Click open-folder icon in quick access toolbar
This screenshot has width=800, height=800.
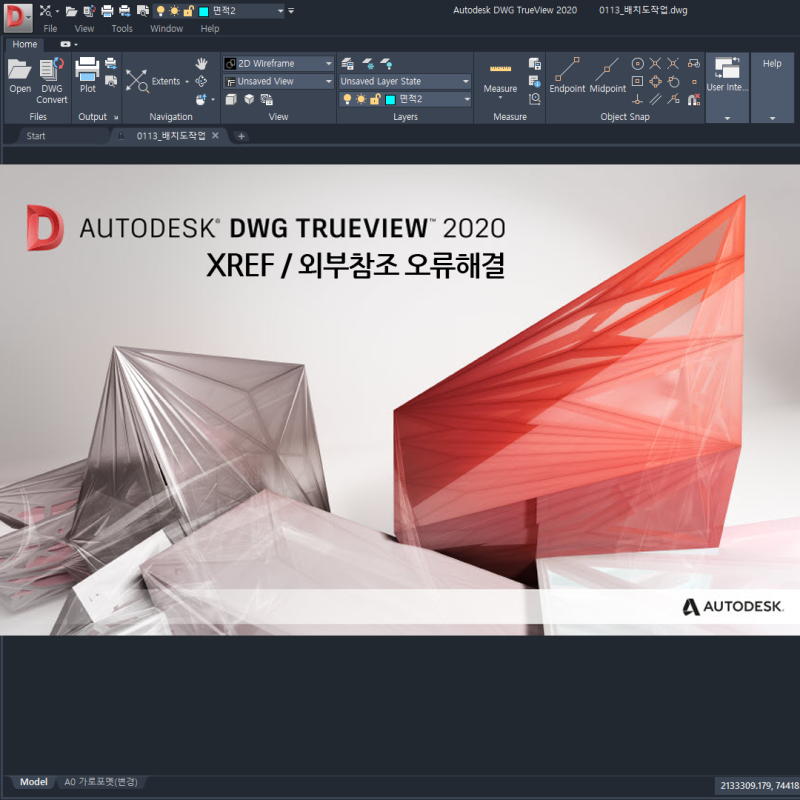tap(71, 11)
